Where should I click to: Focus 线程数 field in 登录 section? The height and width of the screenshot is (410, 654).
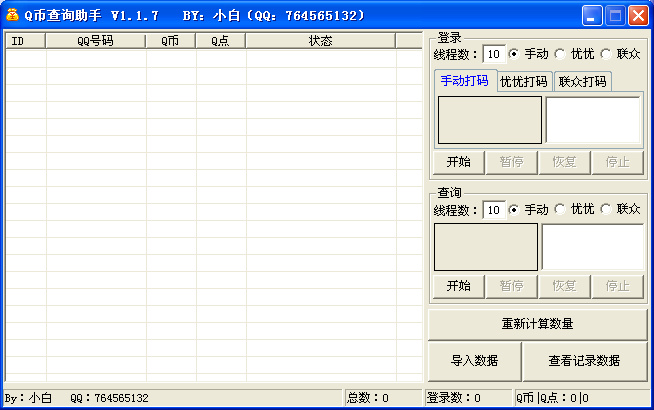click(x=494, y=54)
